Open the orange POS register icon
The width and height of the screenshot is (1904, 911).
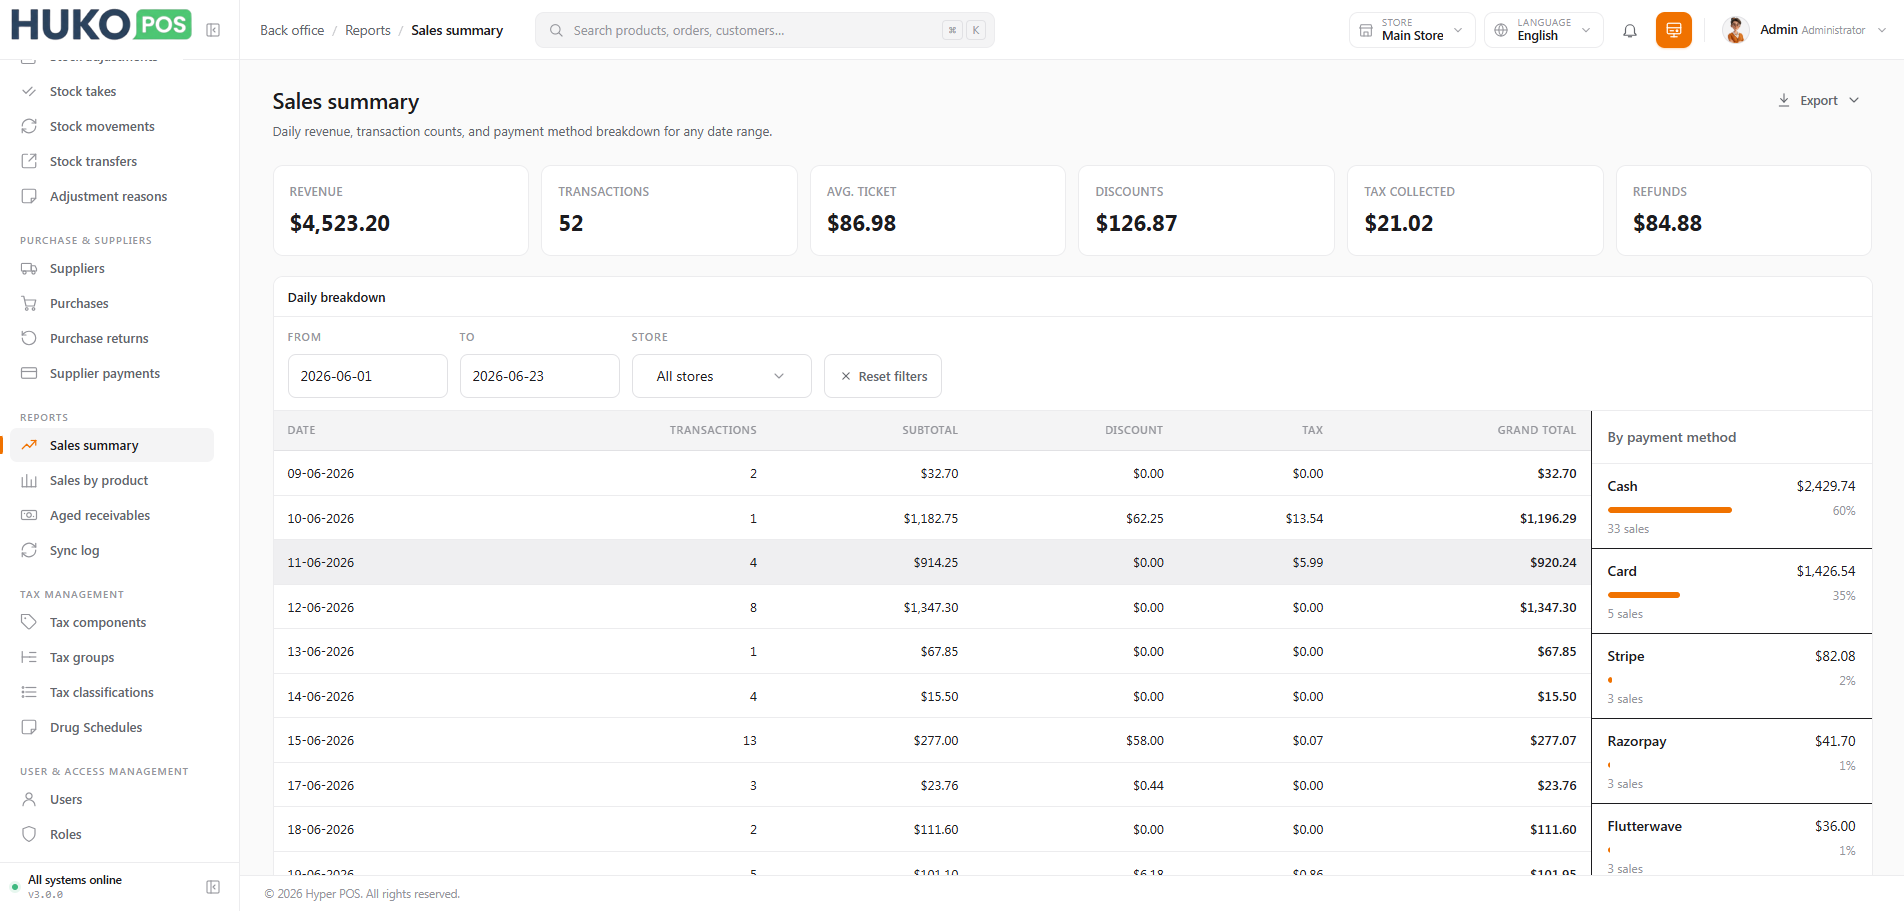(1674, 30)
